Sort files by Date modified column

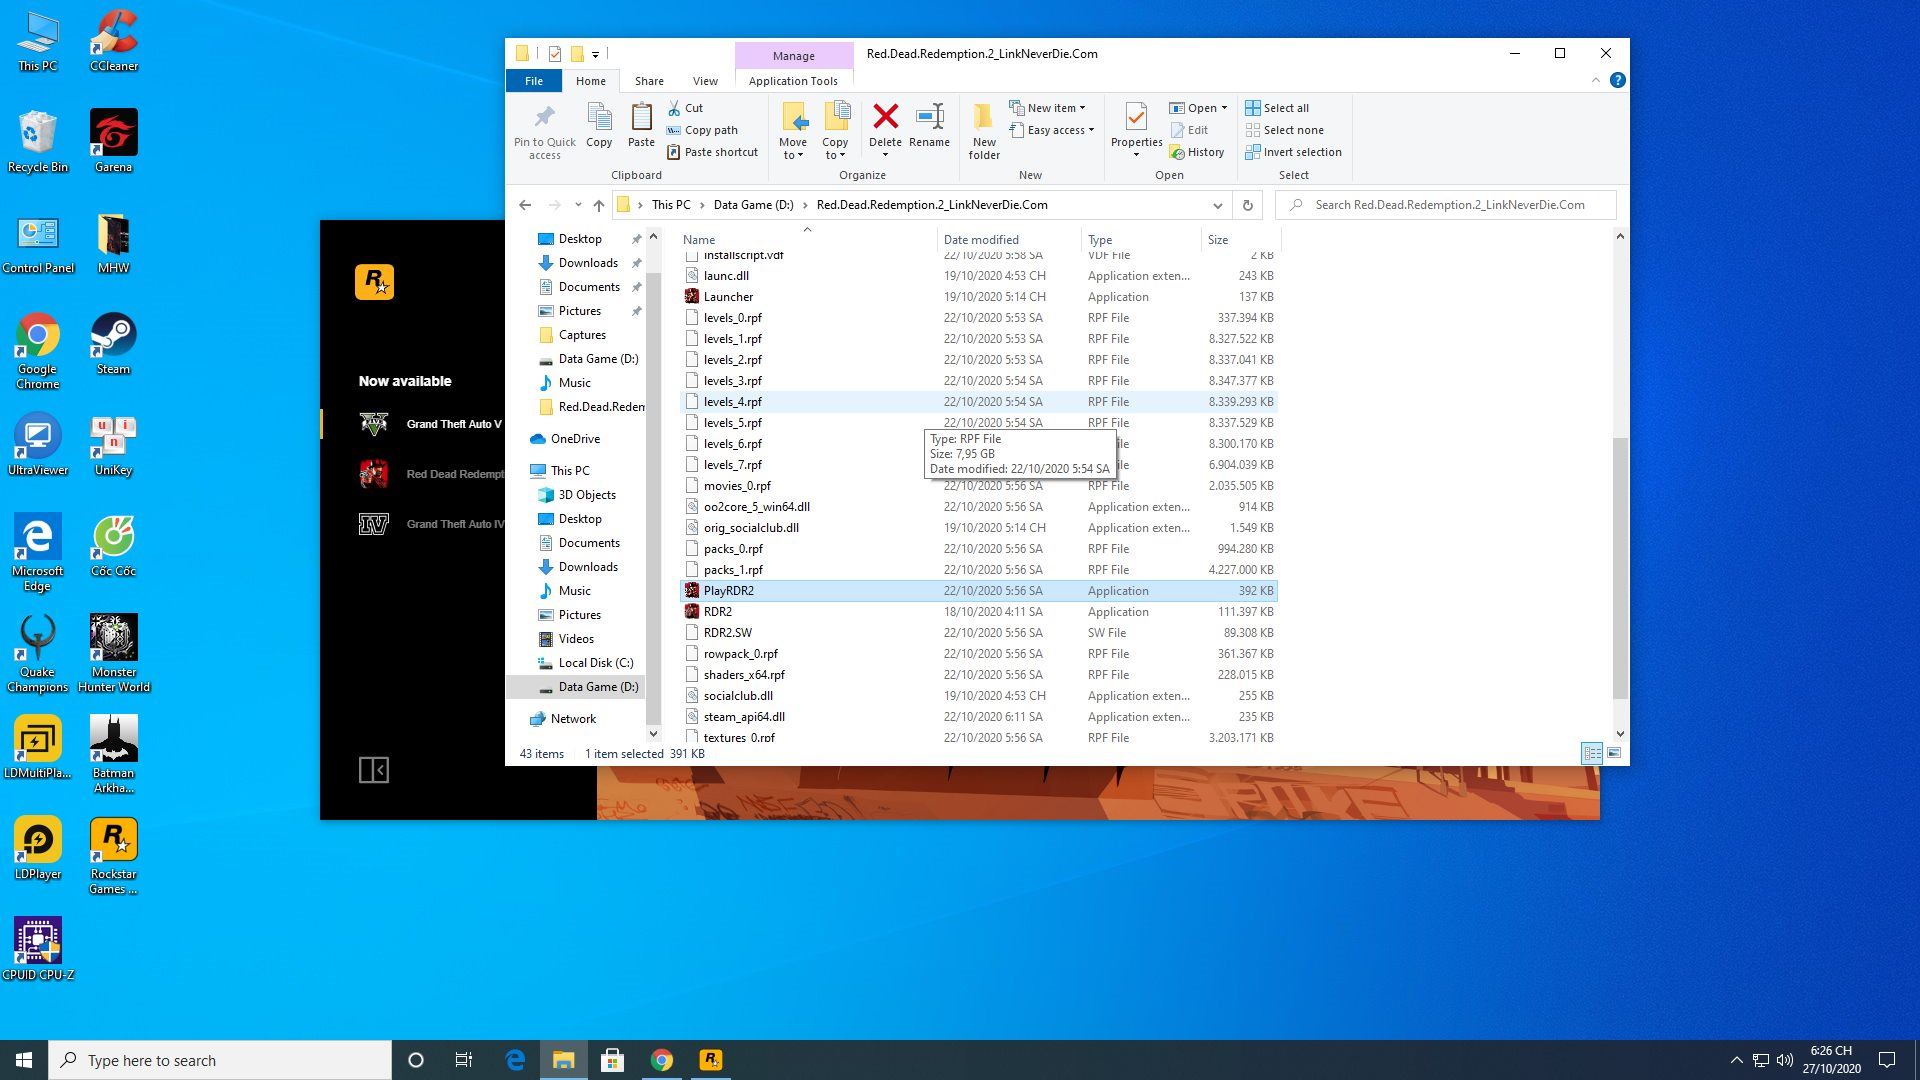tap(1010, 239)
